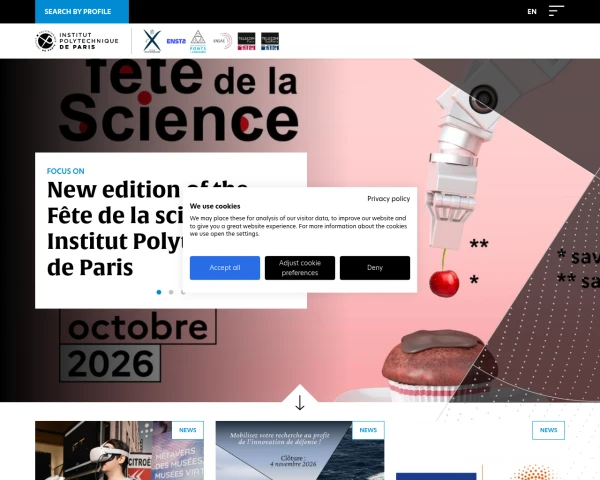Click the 'We use cookies' heading
Viewport: 600px width, 480px height.
click(215, 206)
